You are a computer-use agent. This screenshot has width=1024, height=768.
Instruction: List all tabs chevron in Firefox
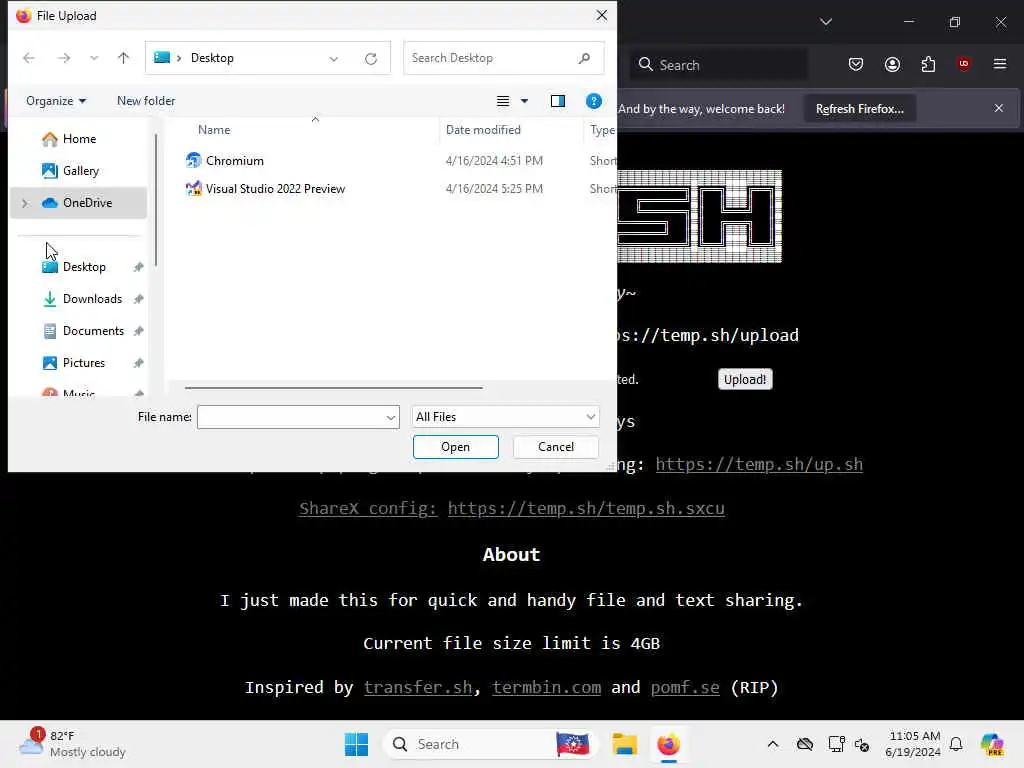pyautogui.click(x=825, y=22)
